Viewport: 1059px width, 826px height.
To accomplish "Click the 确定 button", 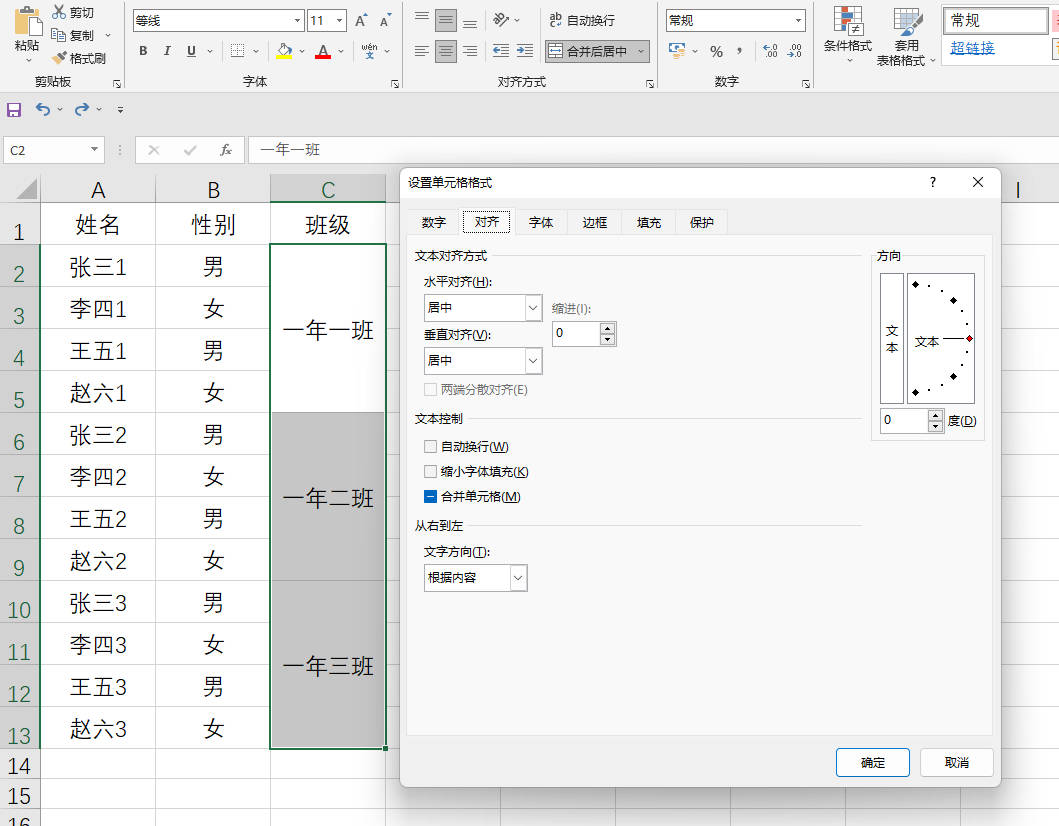I will click(x=872, y=762).
